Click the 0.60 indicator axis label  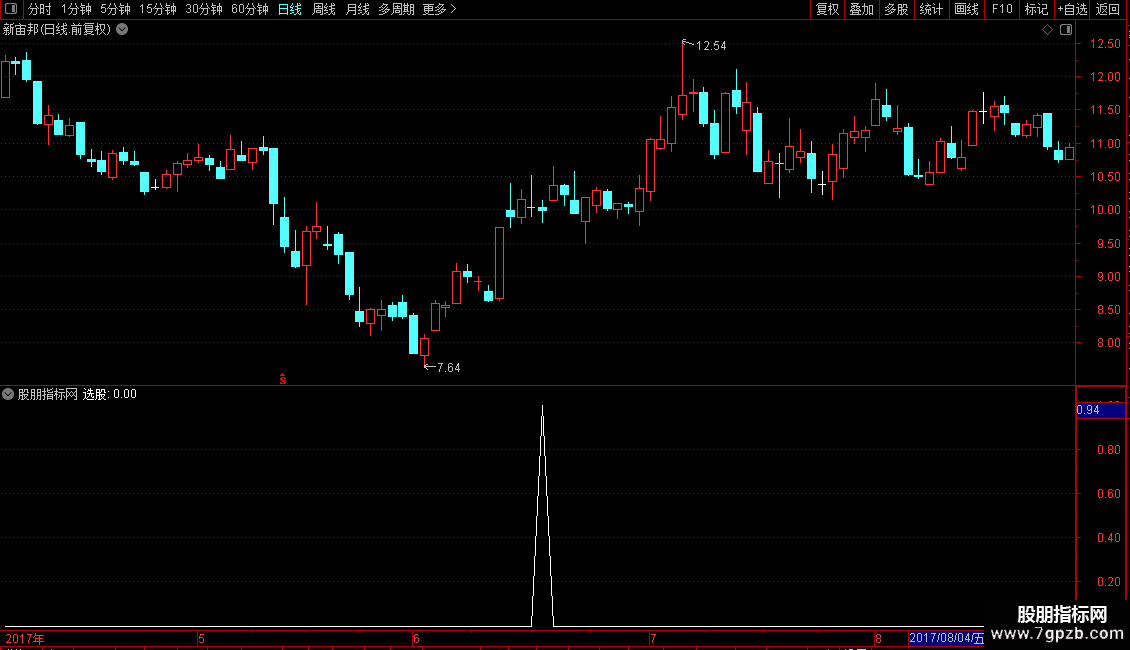point(1108,494)
